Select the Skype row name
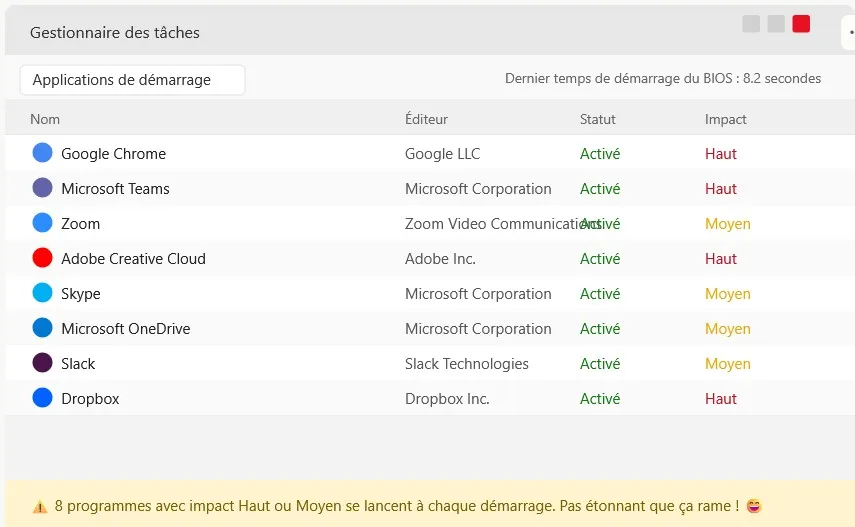This screenshot has width=855, height=527. click(x=81, y=294)
